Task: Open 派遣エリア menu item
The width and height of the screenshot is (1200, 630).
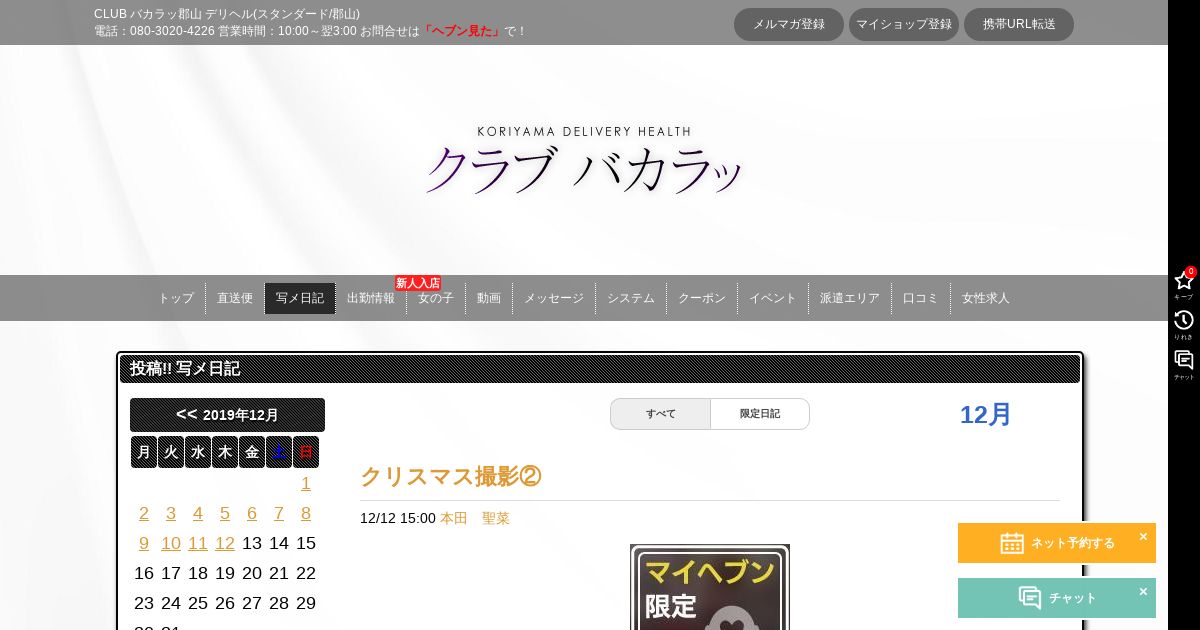Action: tap(850, 298)
